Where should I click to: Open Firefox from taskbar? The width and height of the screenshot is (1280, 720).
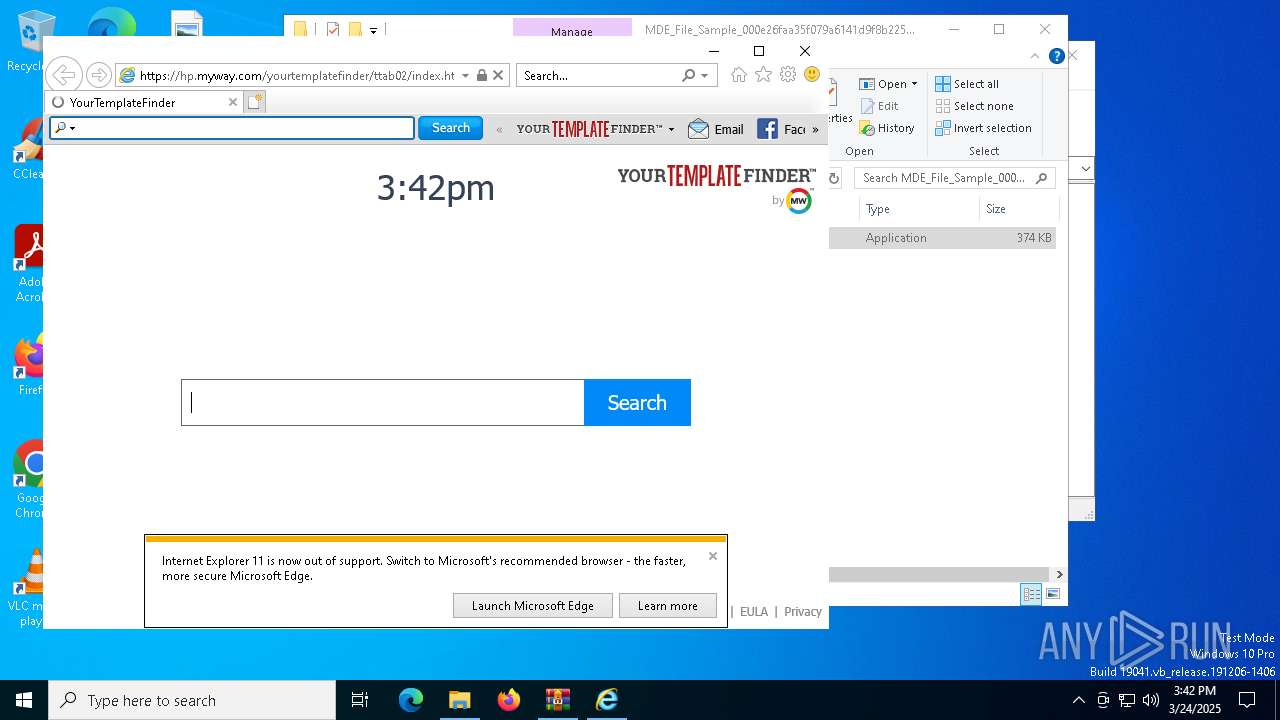[509, 700]
